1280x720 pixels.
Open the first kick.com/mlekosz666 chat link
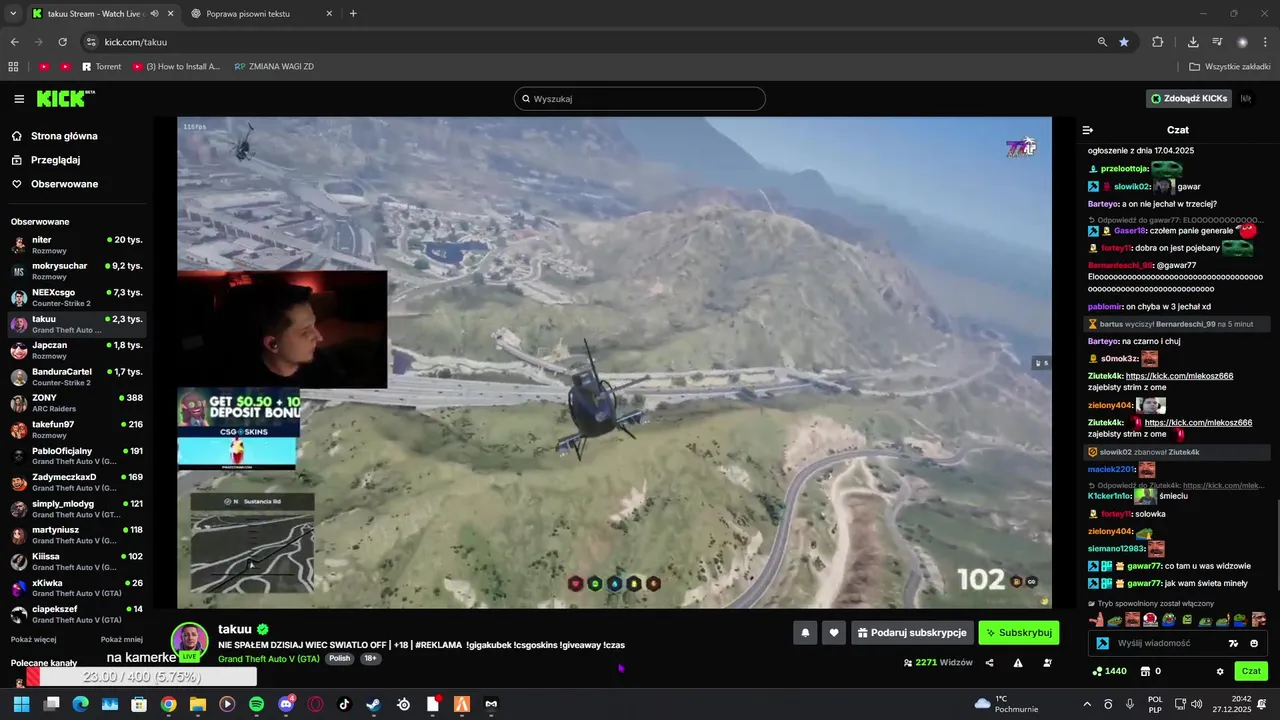click(x=1179, y=376)
